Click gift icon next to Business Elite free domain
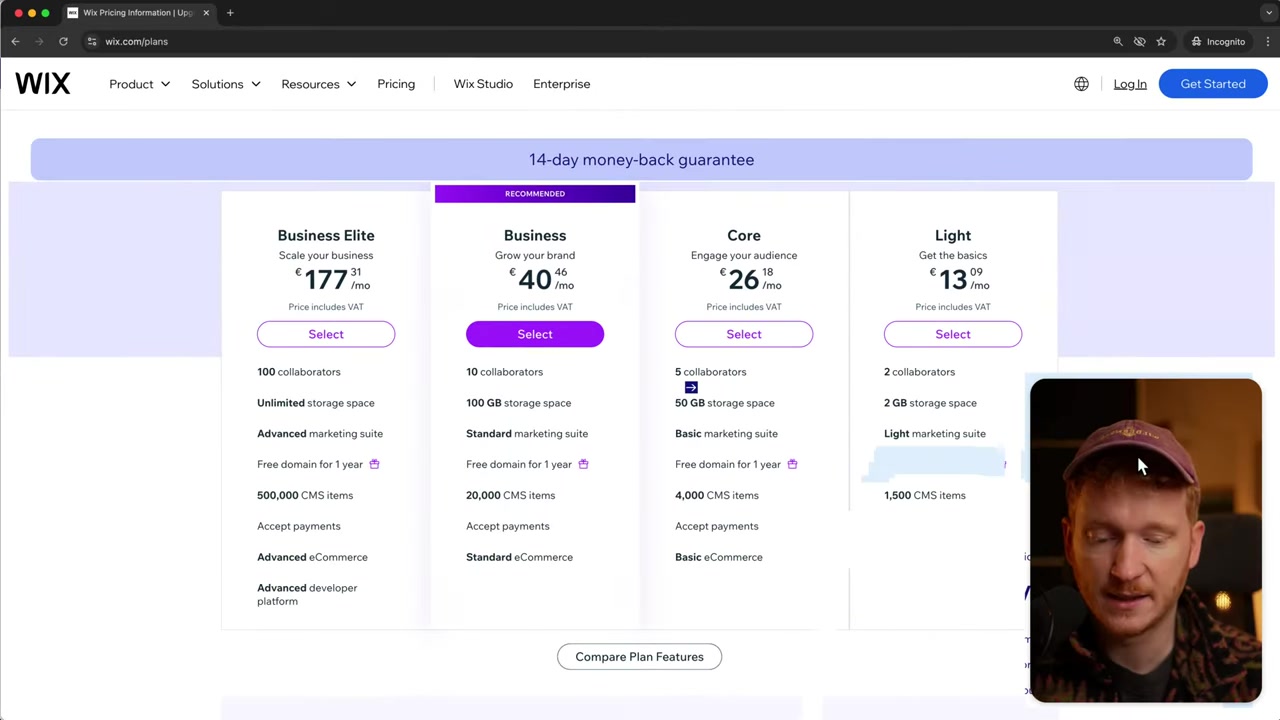1280x720 pixels. (x=374, y=464)
